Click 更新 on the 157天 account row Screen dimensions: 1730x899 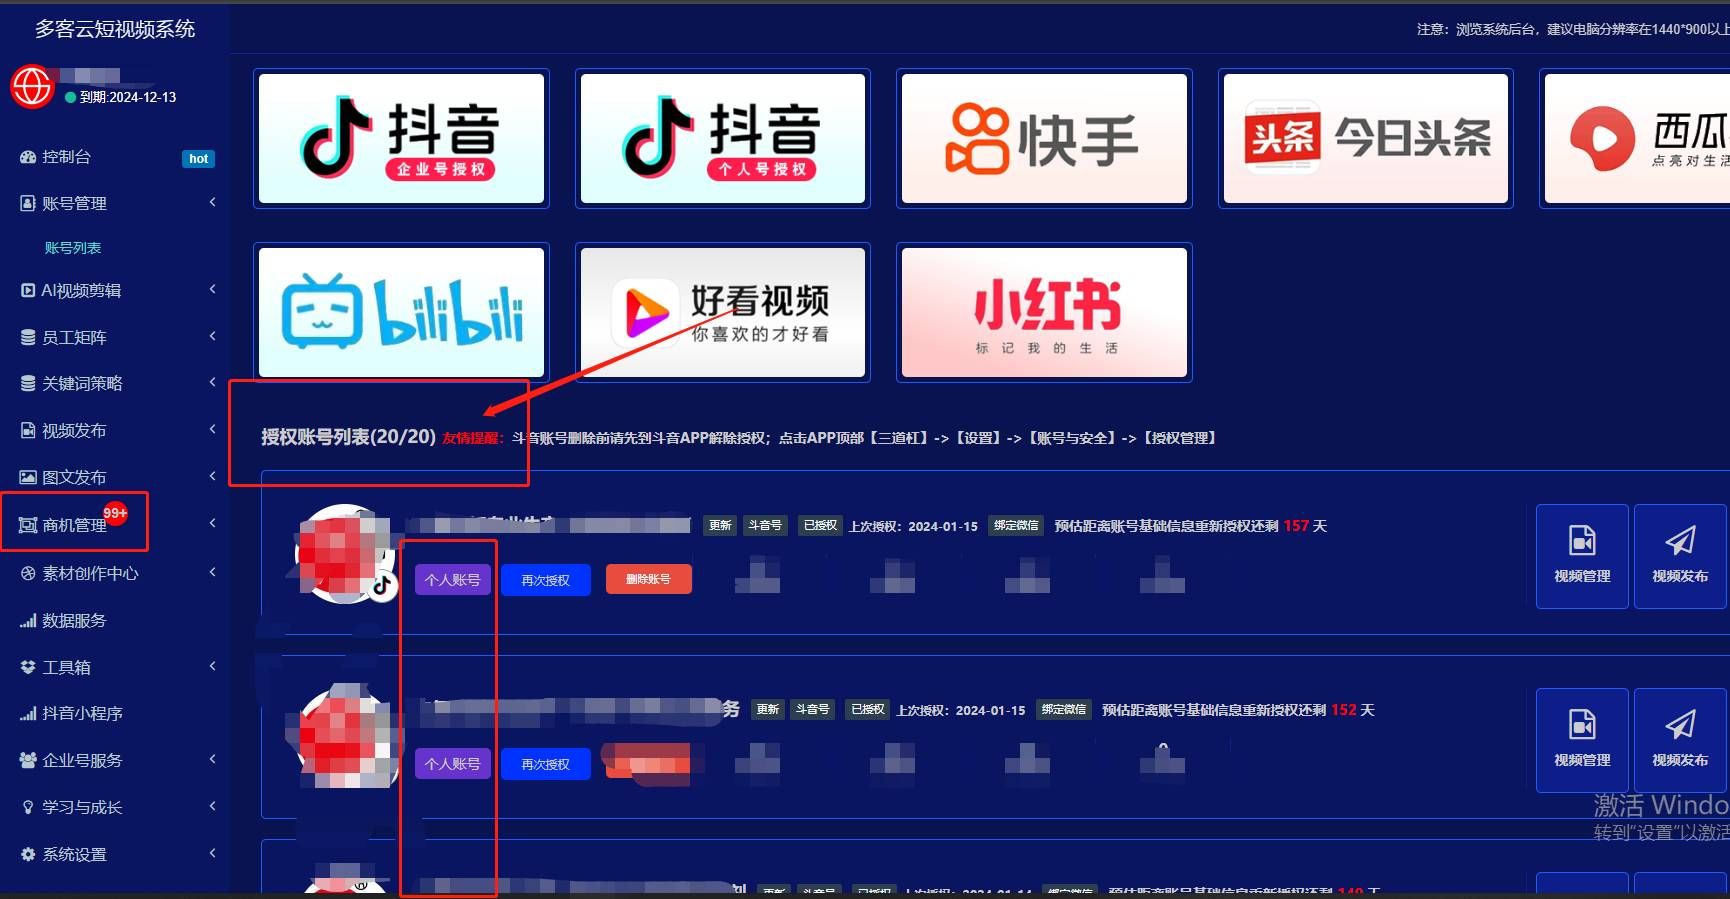(x=720, y=525)
